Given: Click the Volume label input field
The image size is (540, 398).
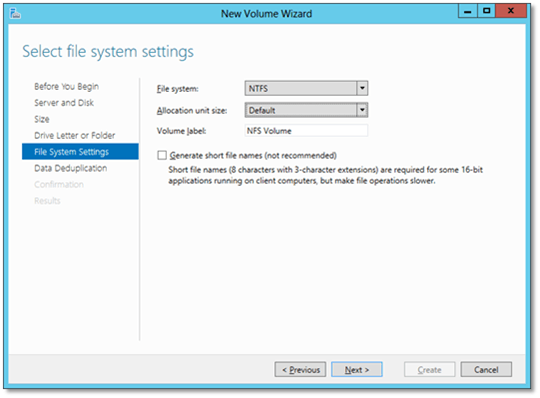Looking at the screenshot, I should 306,131.
